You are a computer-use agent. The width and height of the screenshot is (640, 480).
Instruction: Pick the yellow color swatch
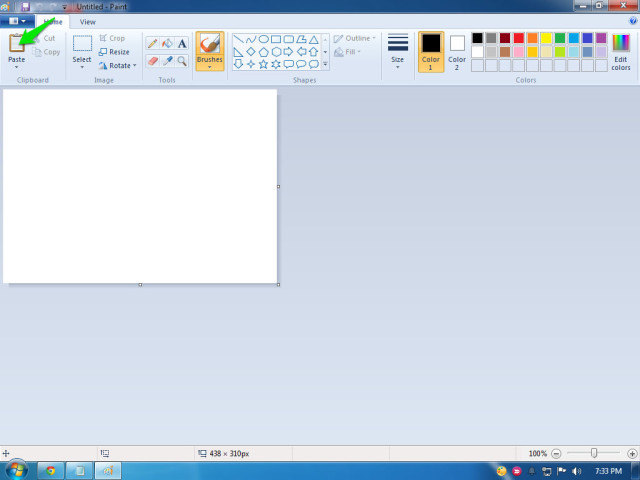coord(546,38)
